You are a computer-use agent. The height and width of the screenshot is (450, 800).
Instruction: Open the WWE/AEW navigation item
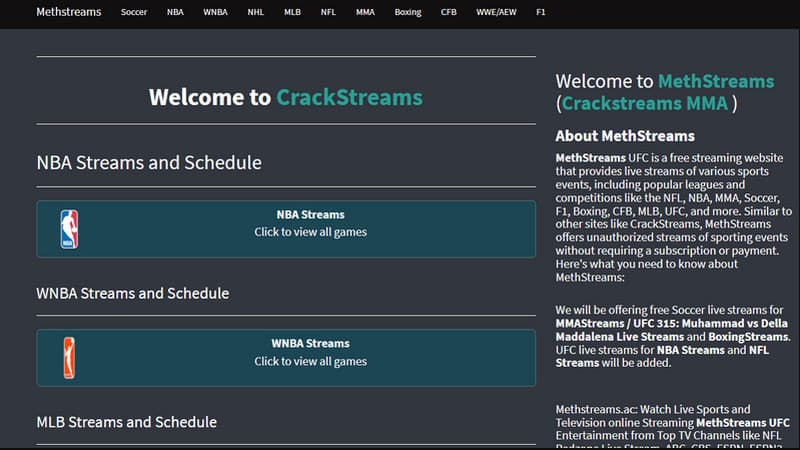click(495, 13)
